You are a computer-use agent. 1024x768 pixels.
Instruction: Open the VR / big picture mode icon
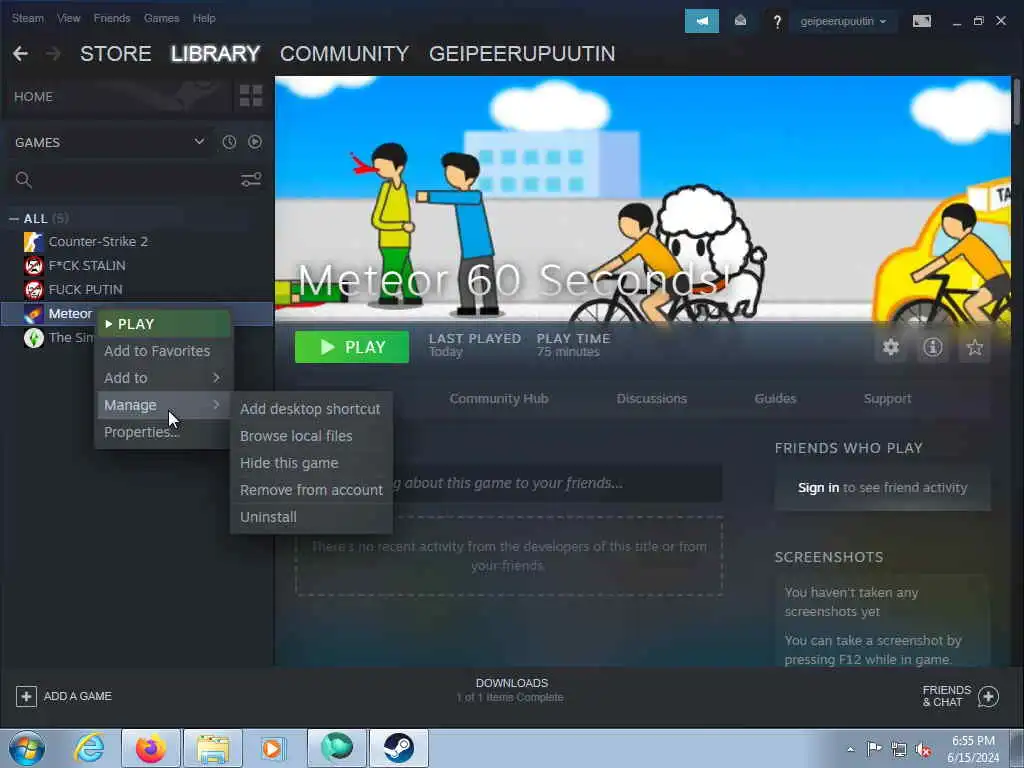921,21
